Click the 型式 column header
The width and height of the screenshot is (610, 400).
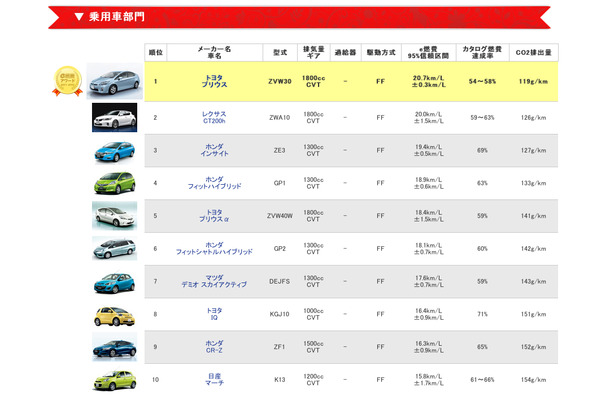tap(280, 53)
